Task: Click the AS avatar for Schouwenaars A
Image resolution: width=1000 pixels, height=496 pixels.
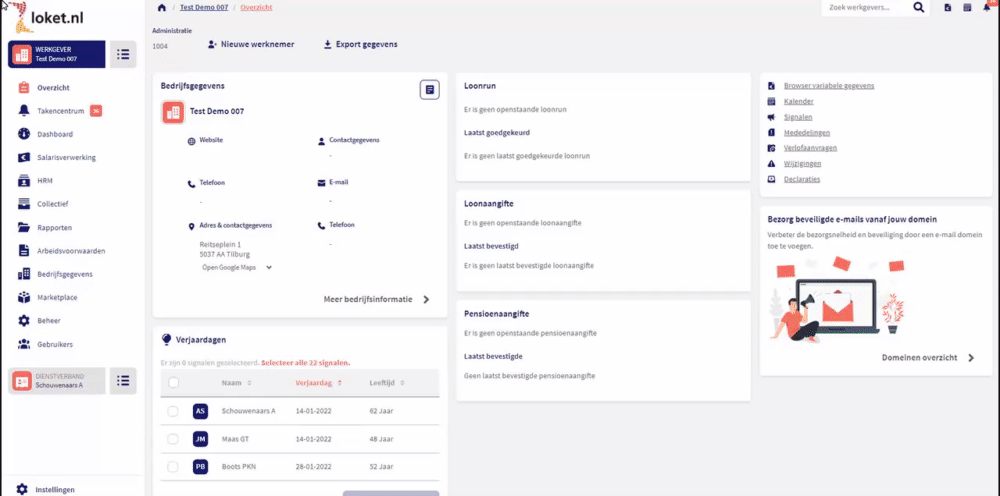Action: pos(200,411)
